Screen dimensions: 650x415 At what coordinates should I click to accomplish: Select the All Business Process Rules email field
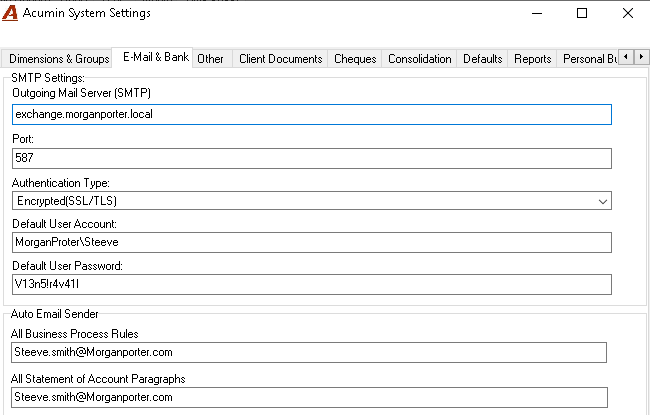309,352
